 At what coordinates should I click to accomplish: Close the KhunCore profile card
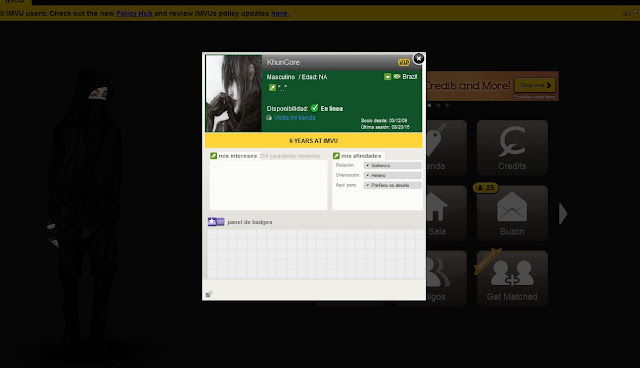point(418,59)
